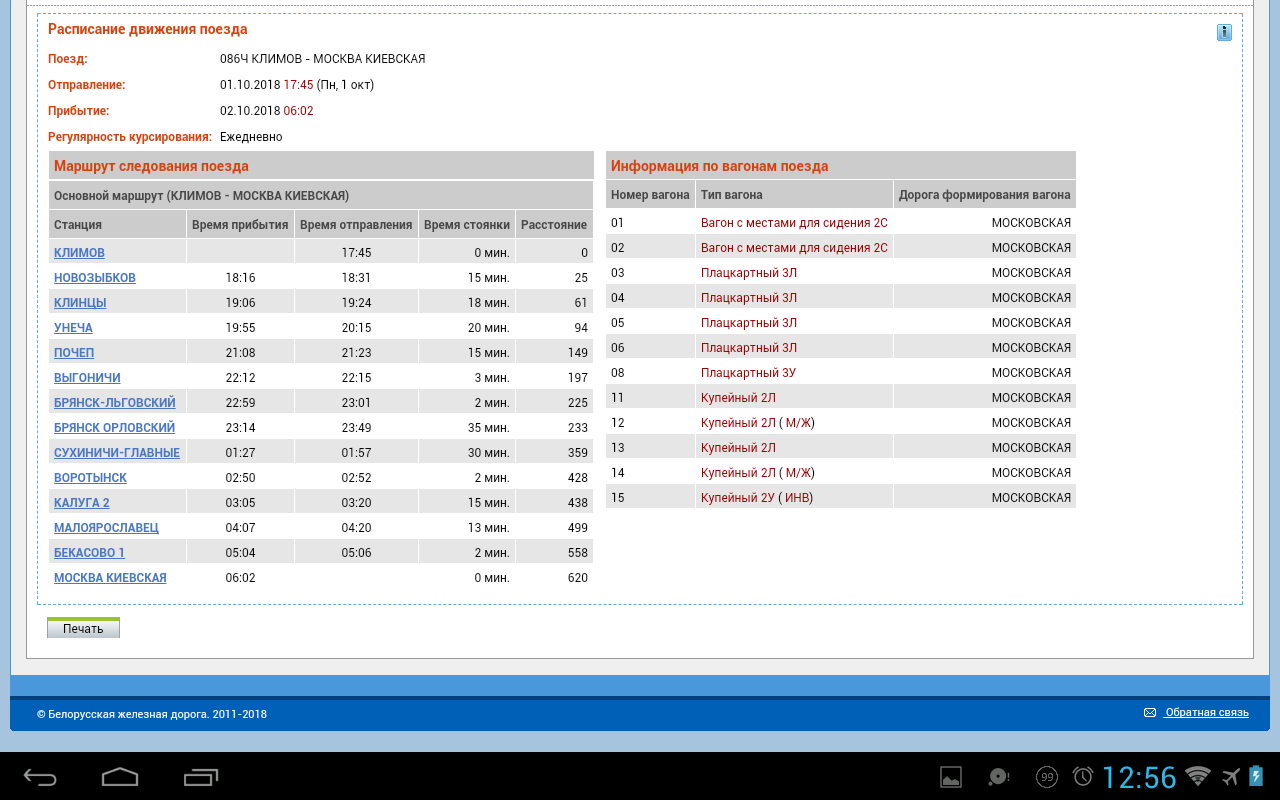Tap the Android home navigation button
The height and width of the screenshot is (800, 1280).
120,777
